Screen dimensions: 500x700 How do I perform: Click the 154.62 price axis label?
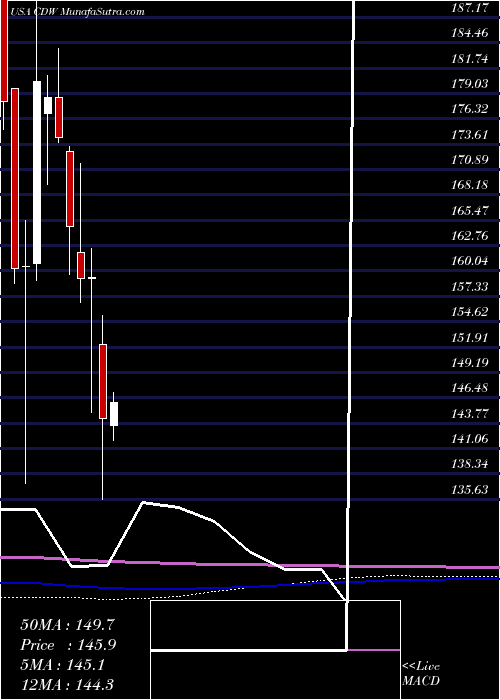point(468,312)
